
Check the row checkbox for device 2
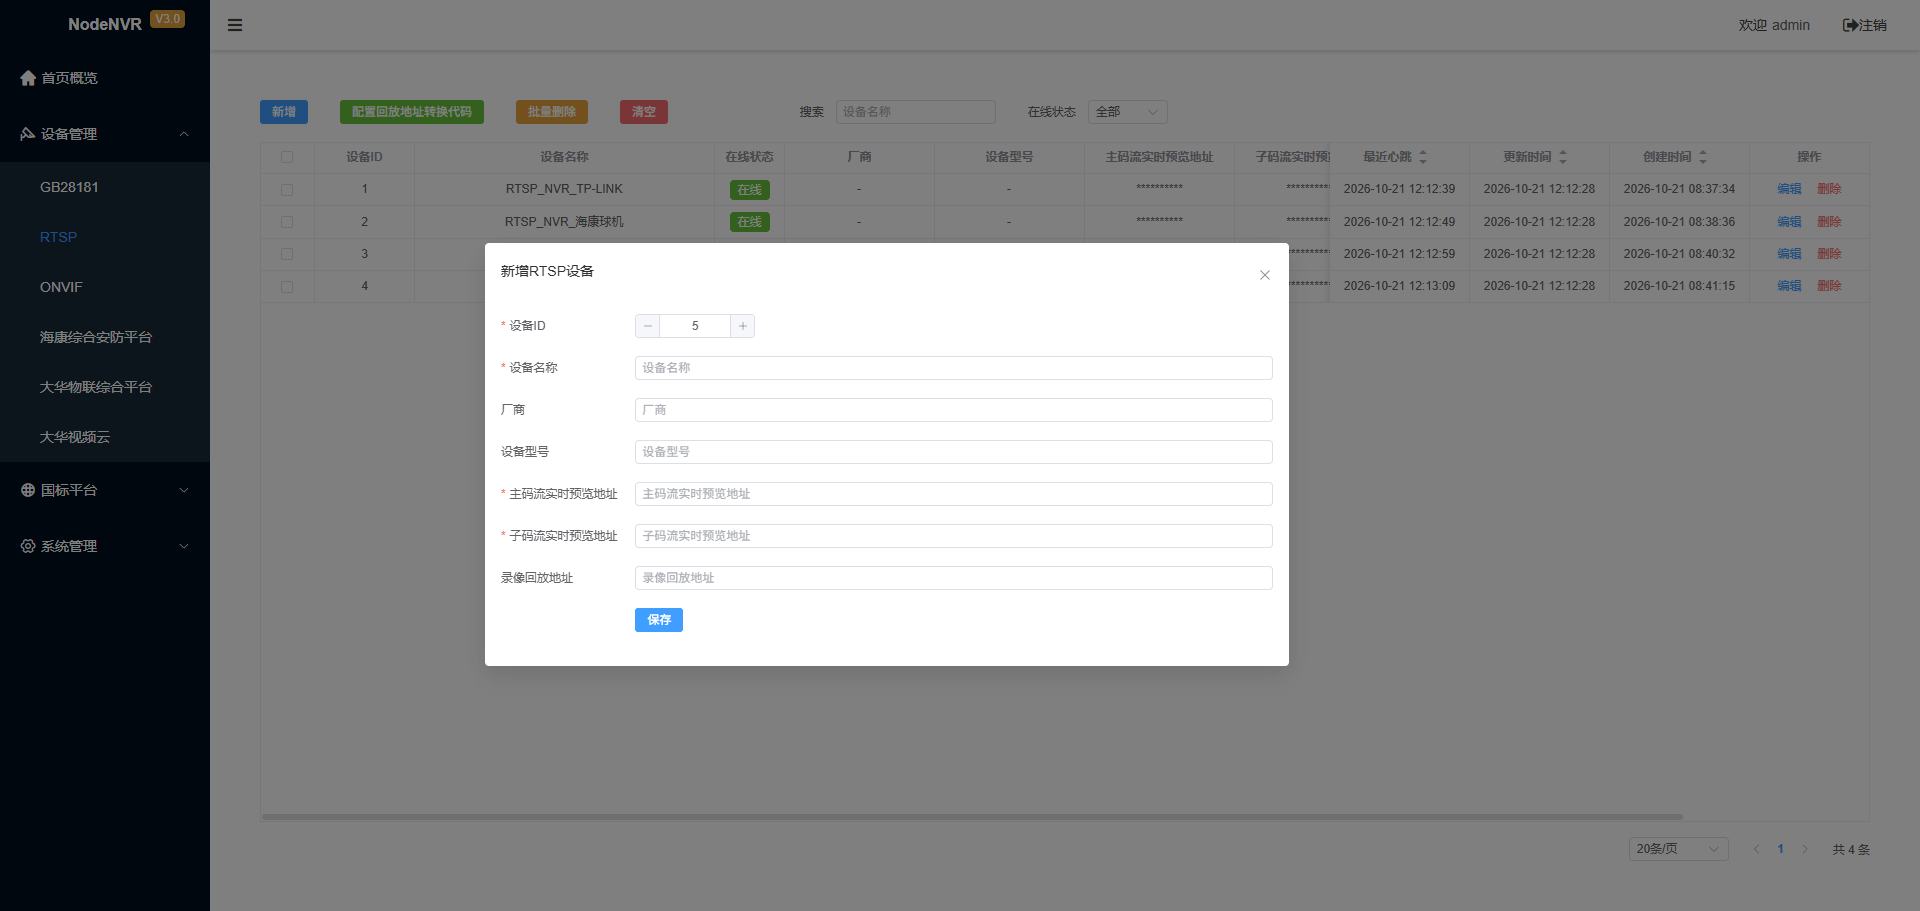287,222
